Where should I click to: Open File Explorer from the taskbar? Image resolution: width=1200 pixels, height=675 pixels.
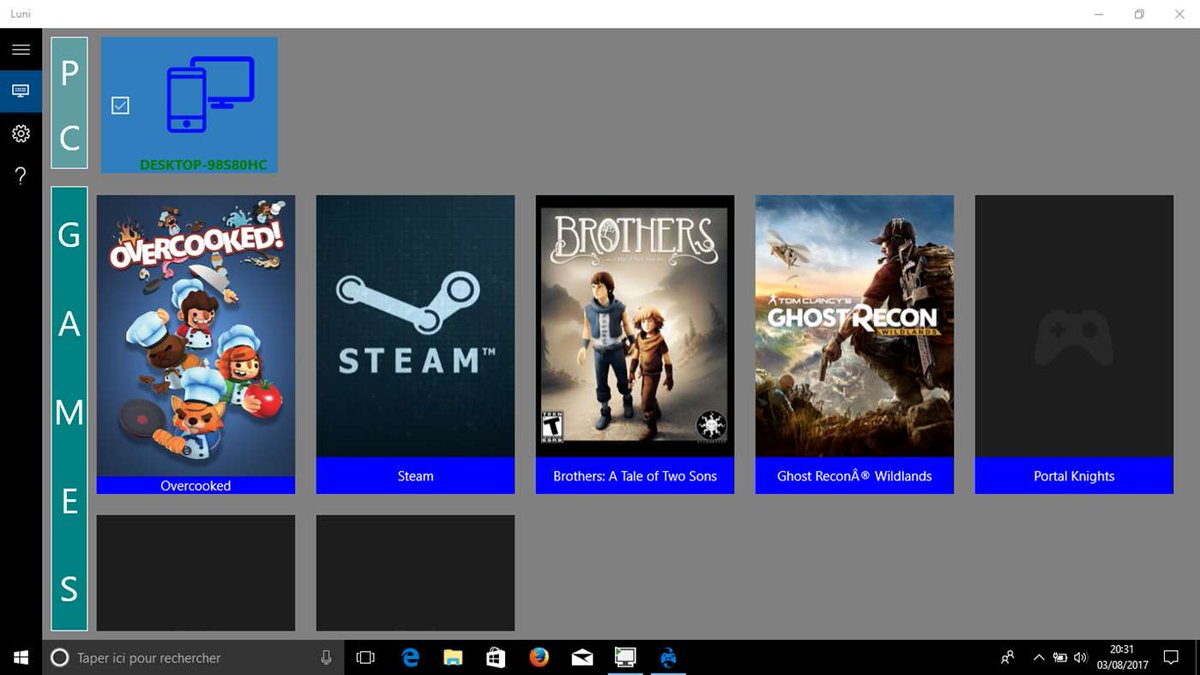click(x=453, y=657)
